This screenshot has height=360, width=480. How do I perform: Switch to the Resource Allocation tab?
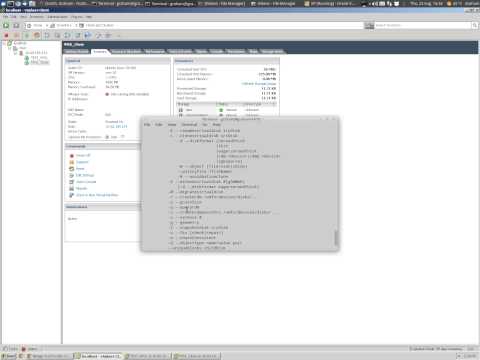tap(126, 51)
